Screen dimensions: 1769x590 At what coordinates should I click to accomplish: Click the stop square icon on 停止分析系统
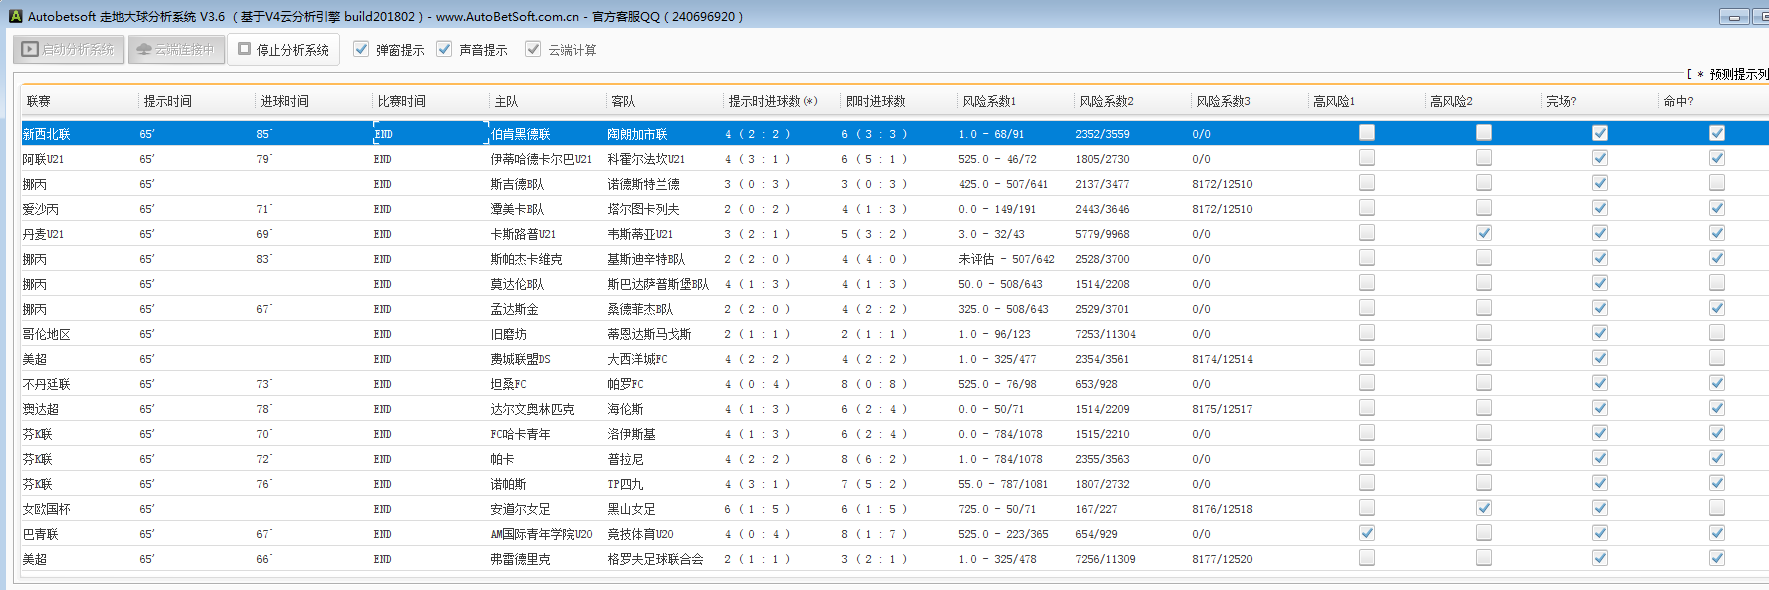pos(244,49)
